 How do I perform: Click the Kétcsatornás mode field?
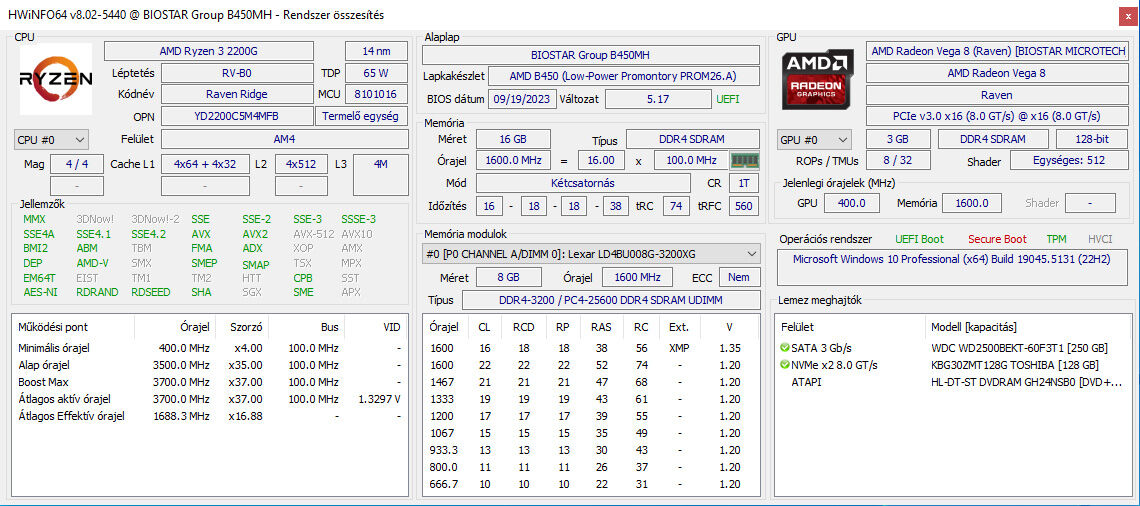(x=583, y=183)
